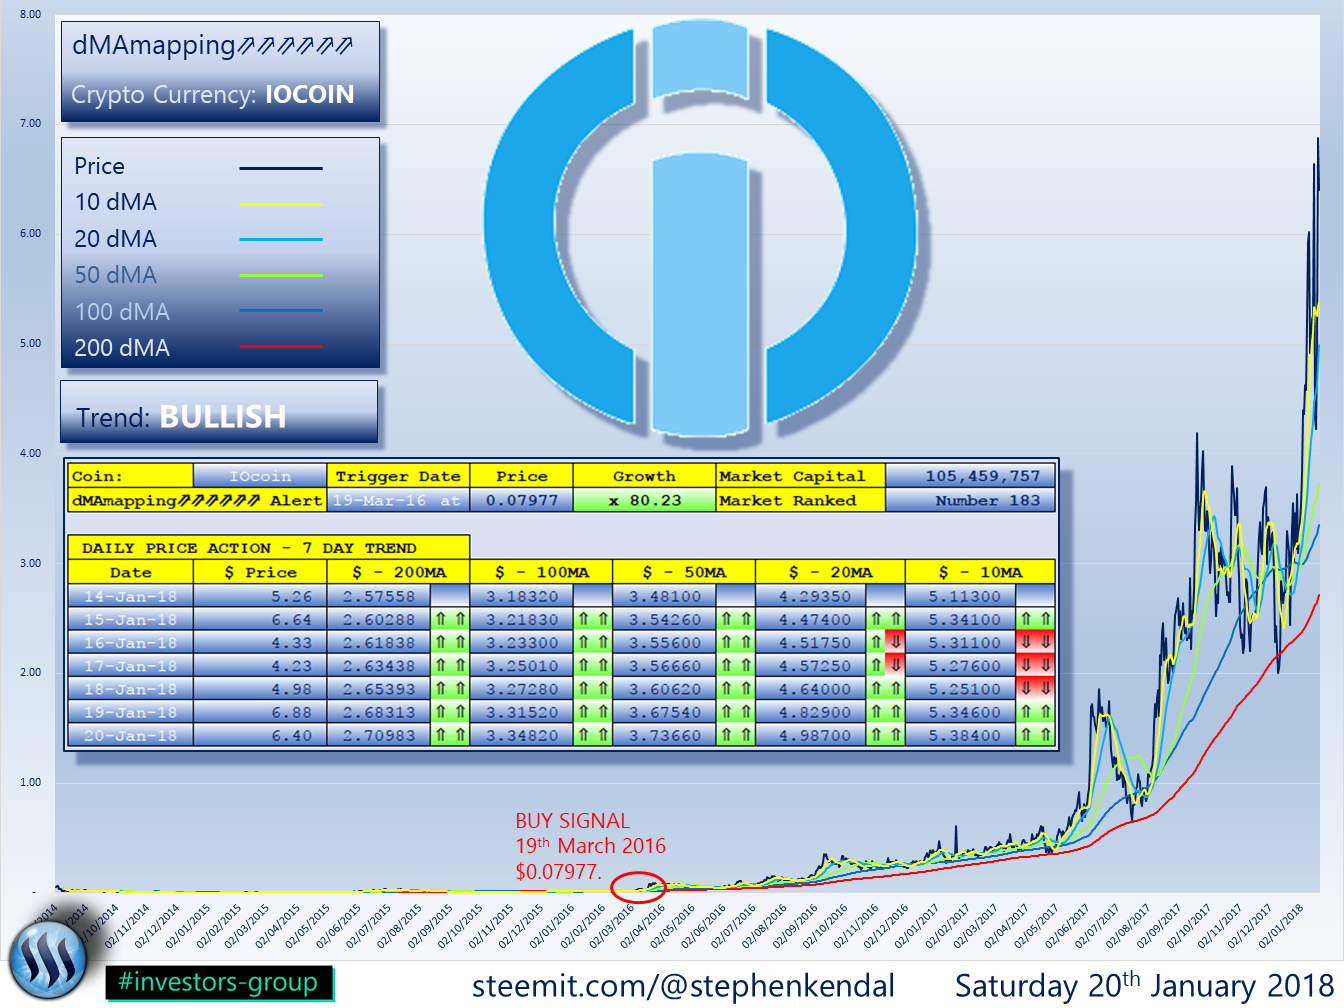
Task: Click the Number 183 market rank cell
Action: click(x=970, y=500)
